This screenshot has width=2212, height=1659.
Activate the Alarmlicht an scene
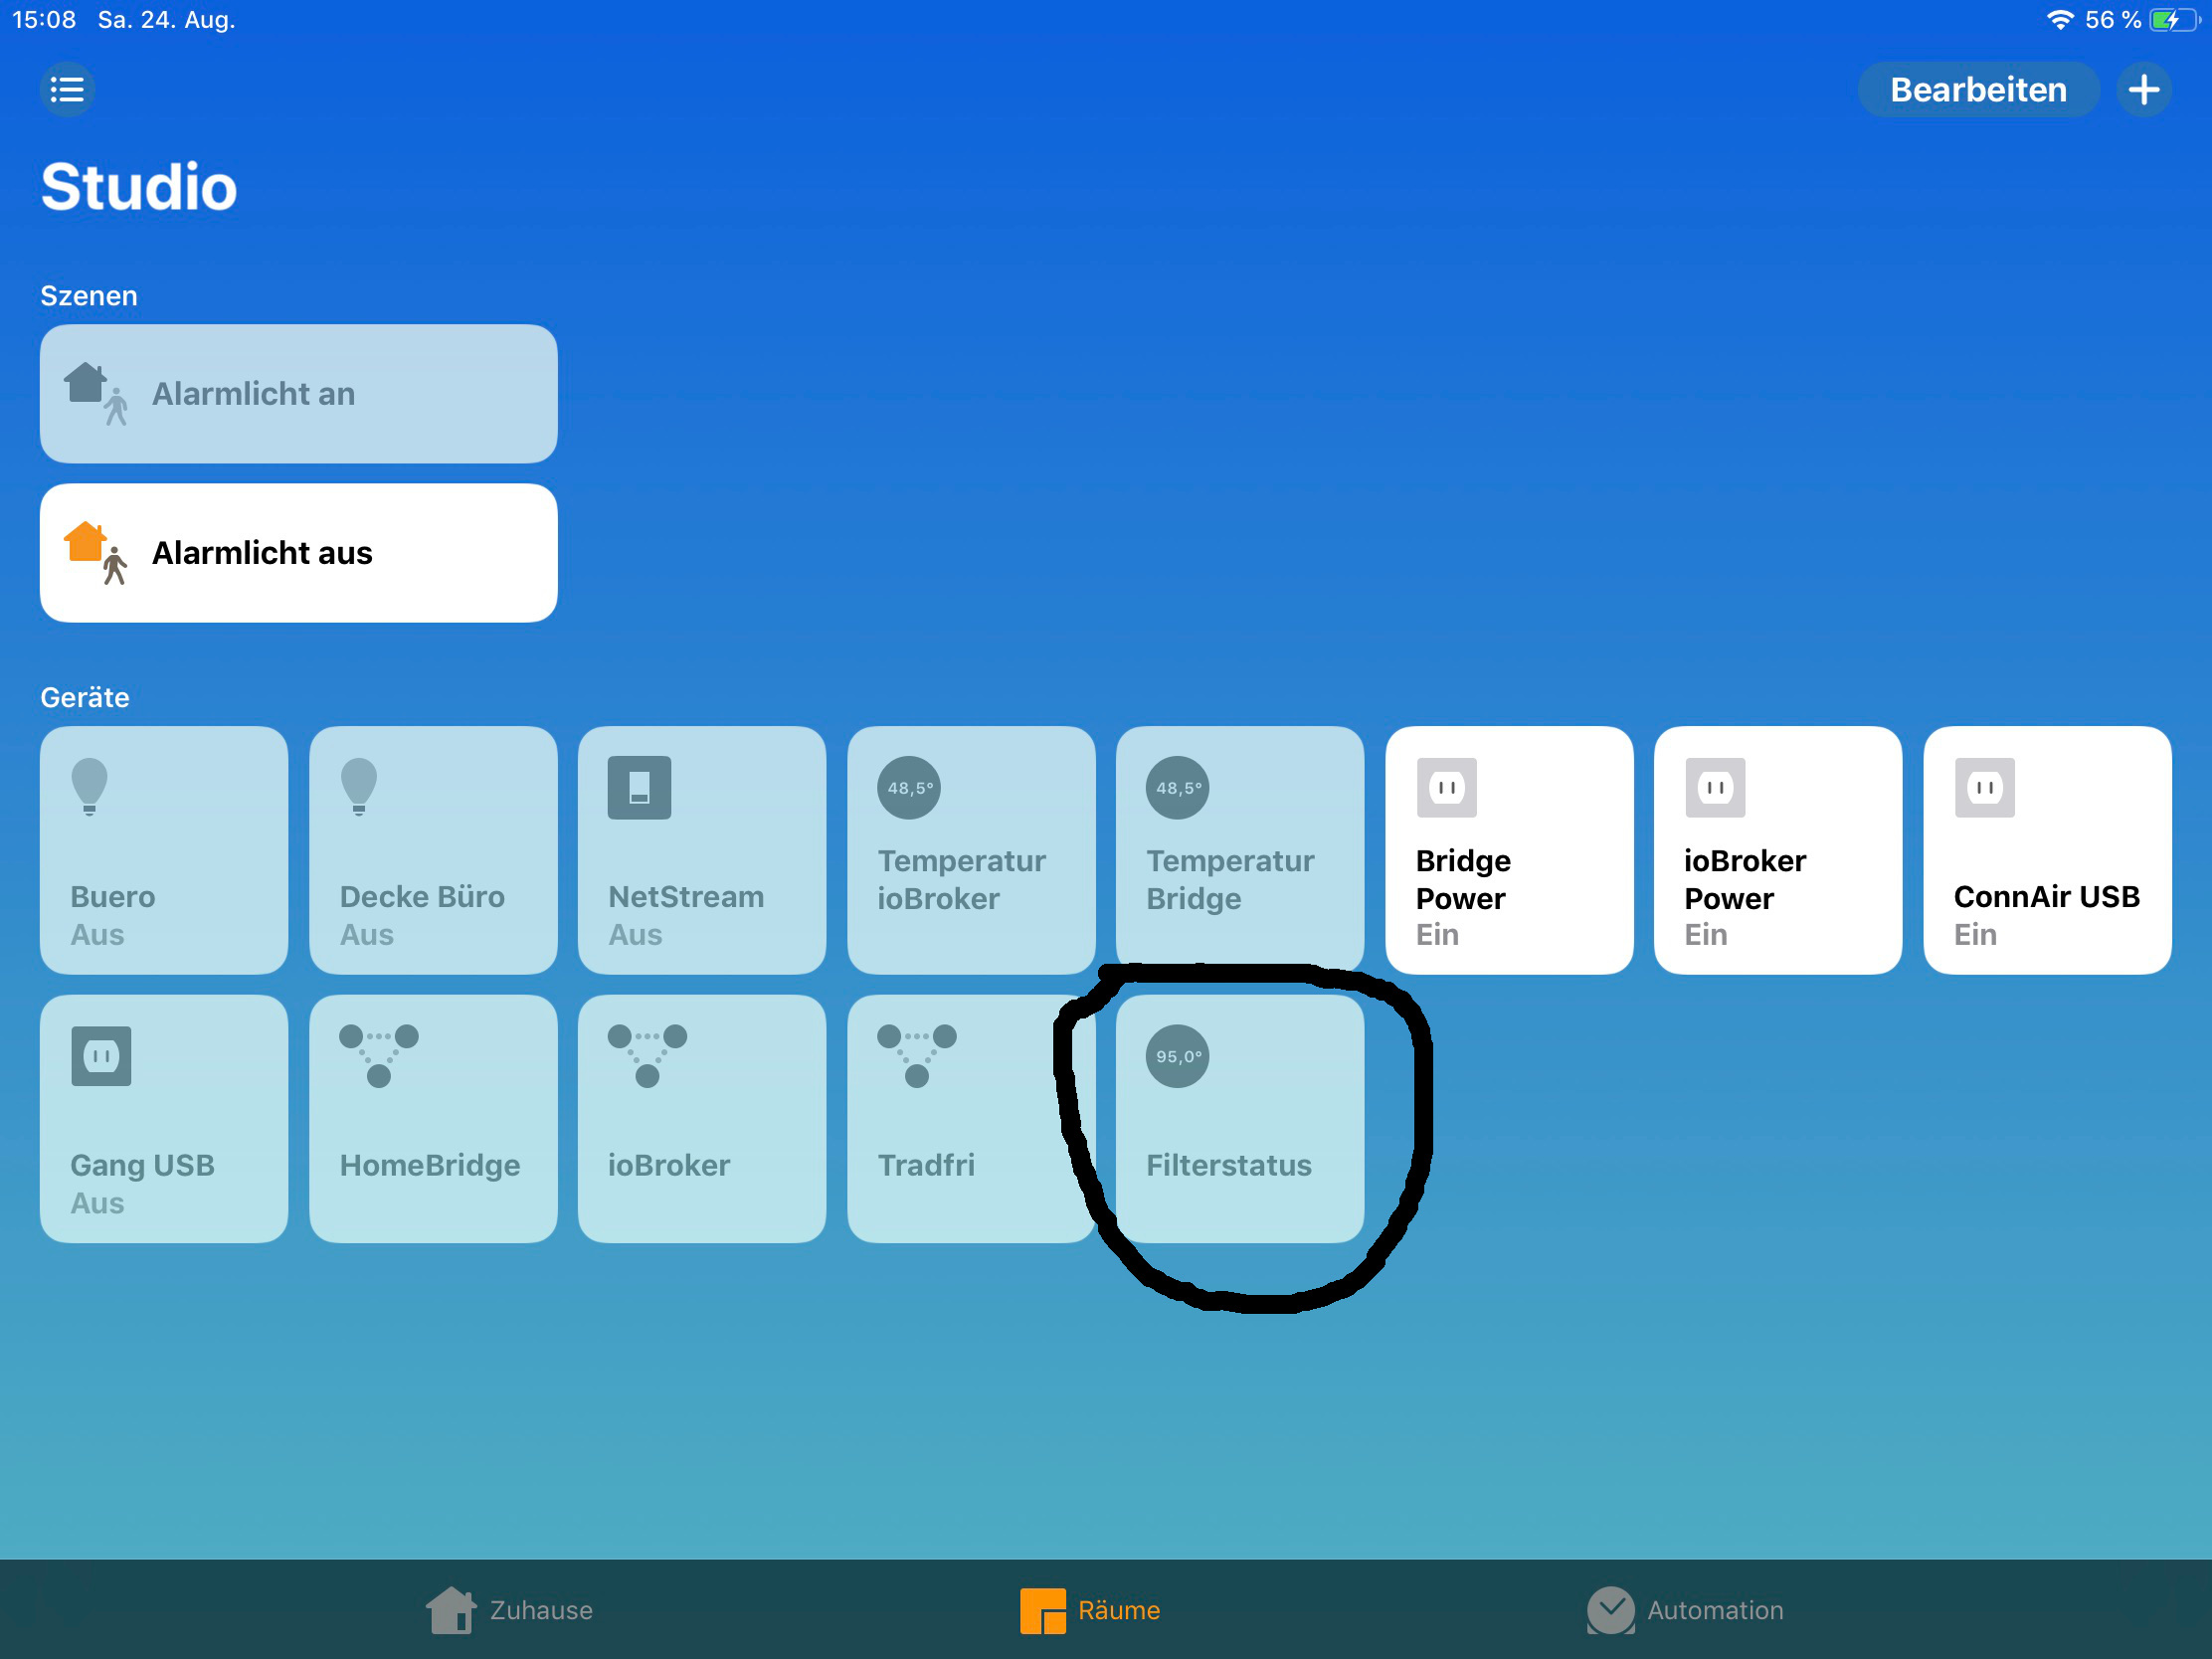[298, 394]
